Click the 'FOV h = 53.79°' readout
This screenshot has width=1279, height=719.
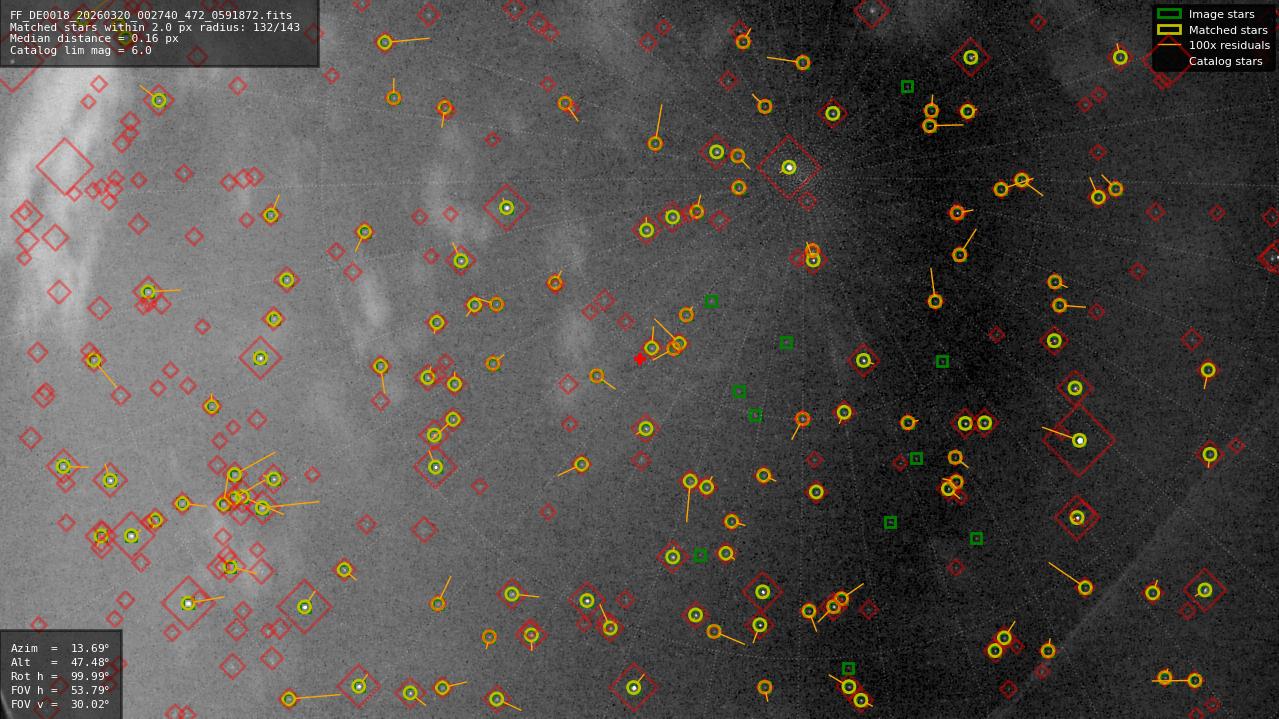60,691
